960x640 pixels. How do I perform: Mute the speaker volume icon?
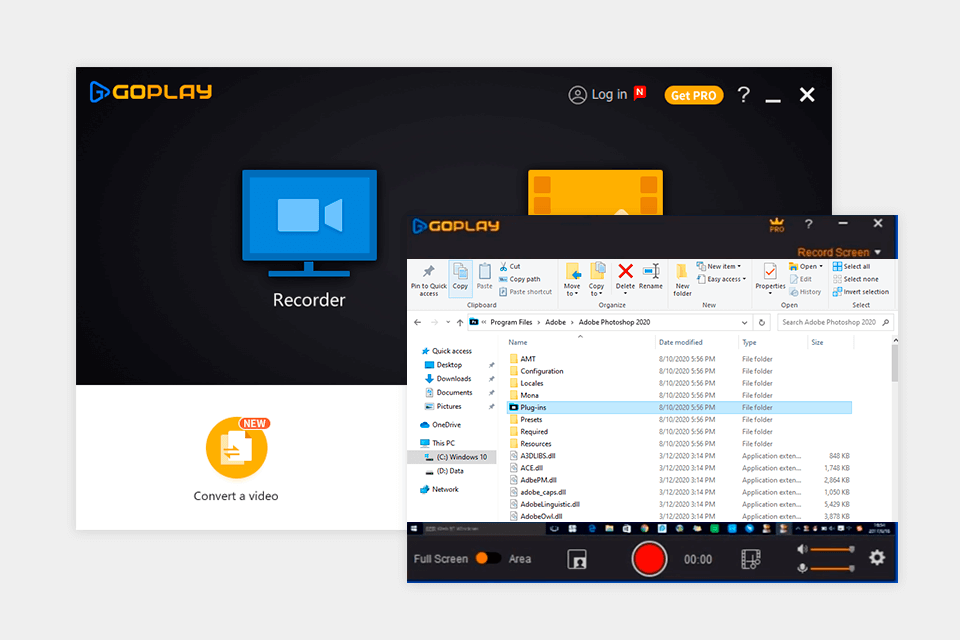point(802,549)
